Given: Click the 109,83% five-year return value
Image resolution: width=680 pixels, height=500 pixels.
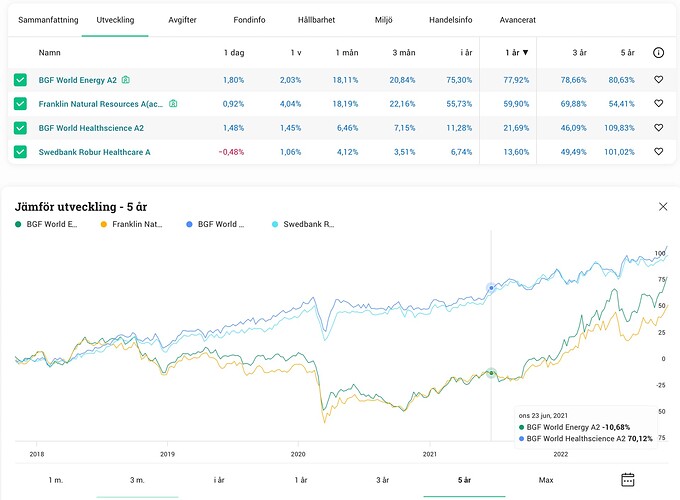Looking at the screenshot, I should coord(619,128).
